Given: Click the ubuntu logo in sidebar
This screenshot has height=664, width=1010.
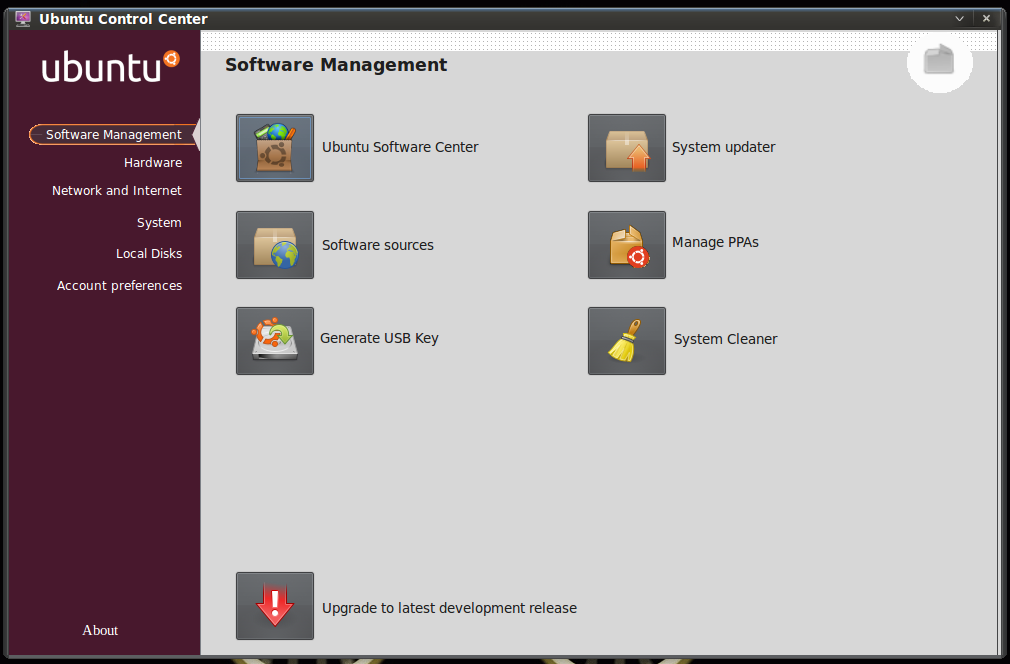Looking at the screenshot, I should tap(111, 66).
